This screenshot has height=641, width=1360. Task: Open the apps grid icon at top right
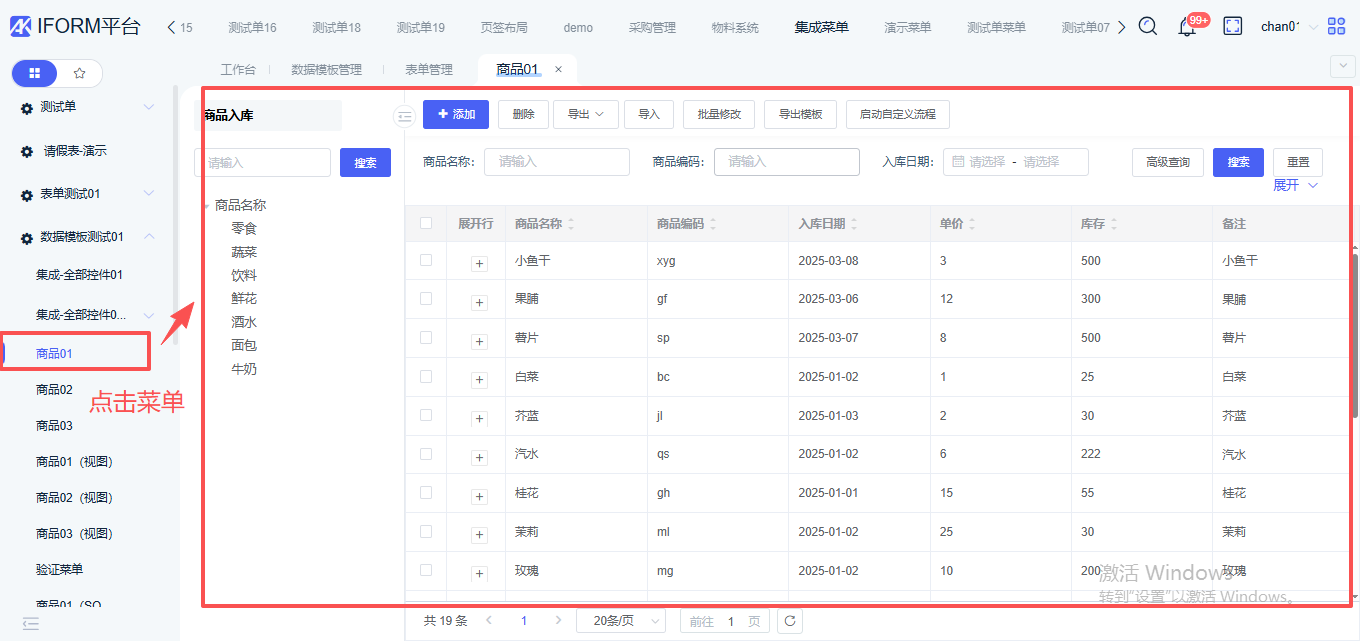tap(1336, 27)
